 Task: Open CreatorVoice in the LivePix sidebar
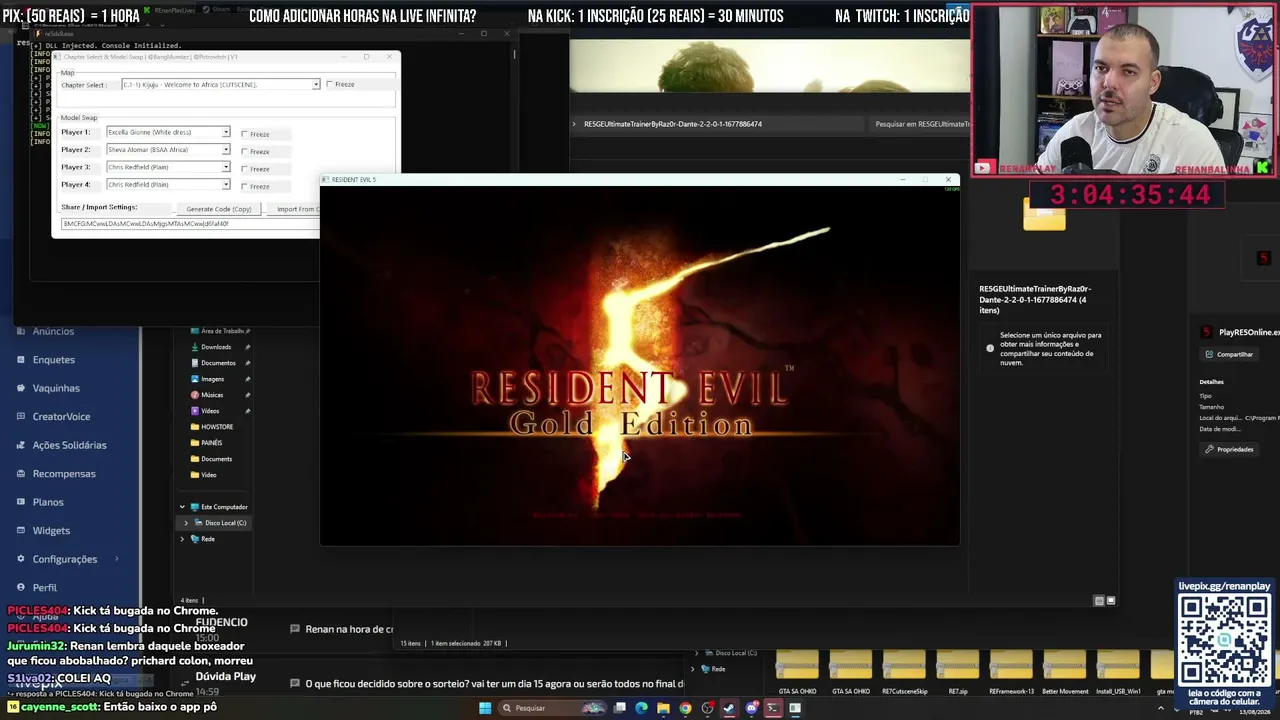click(61, 417)
